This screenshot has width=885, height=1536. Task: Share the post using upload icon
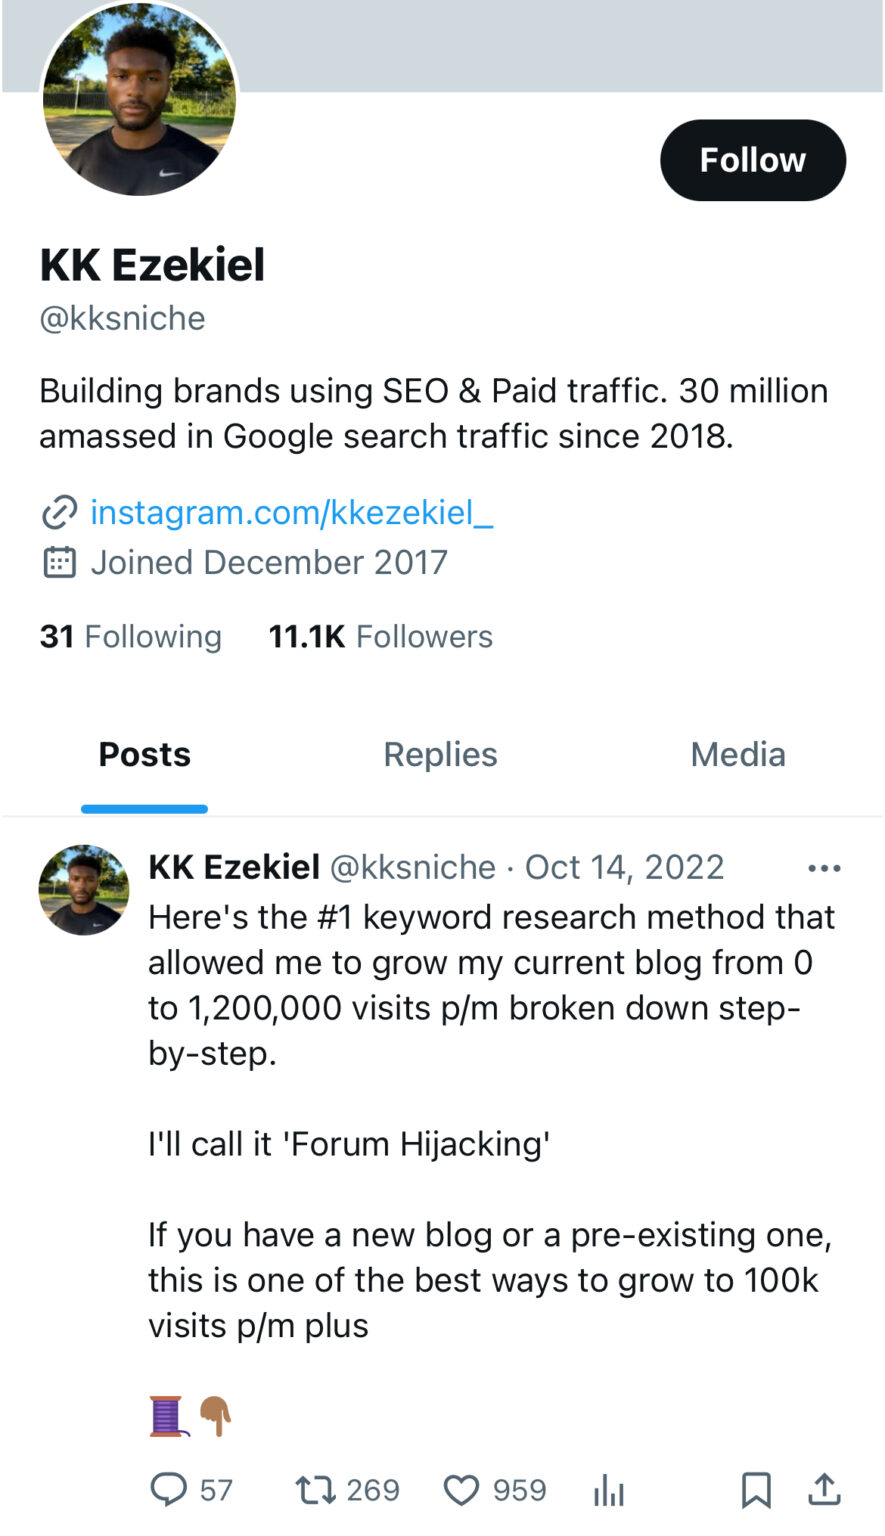[824, 1490]
